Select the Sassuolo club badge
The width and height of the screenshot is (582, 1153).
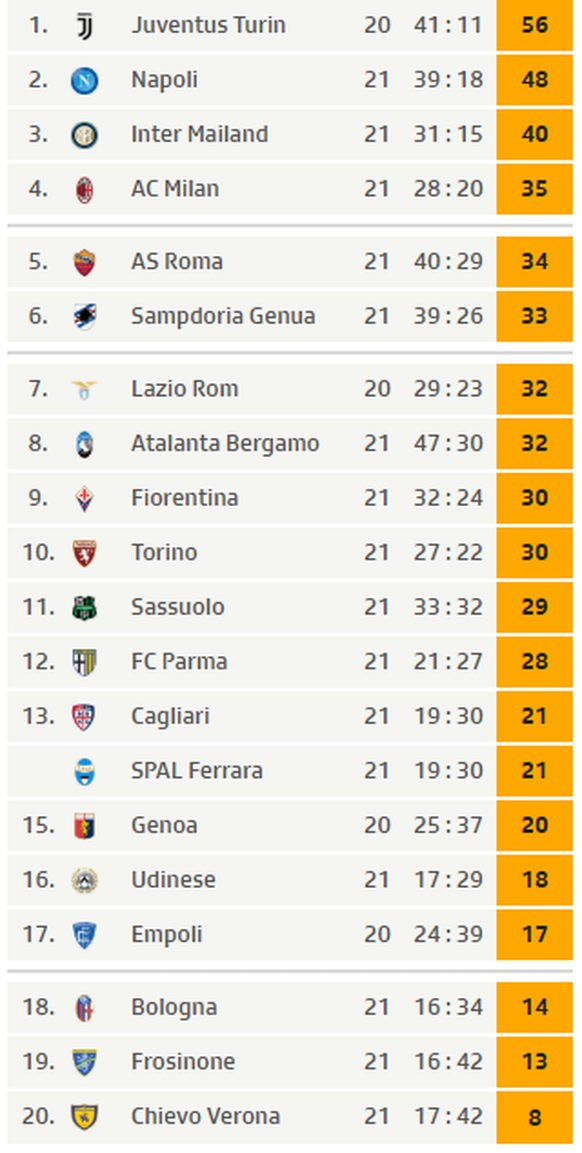coord(85,607)
